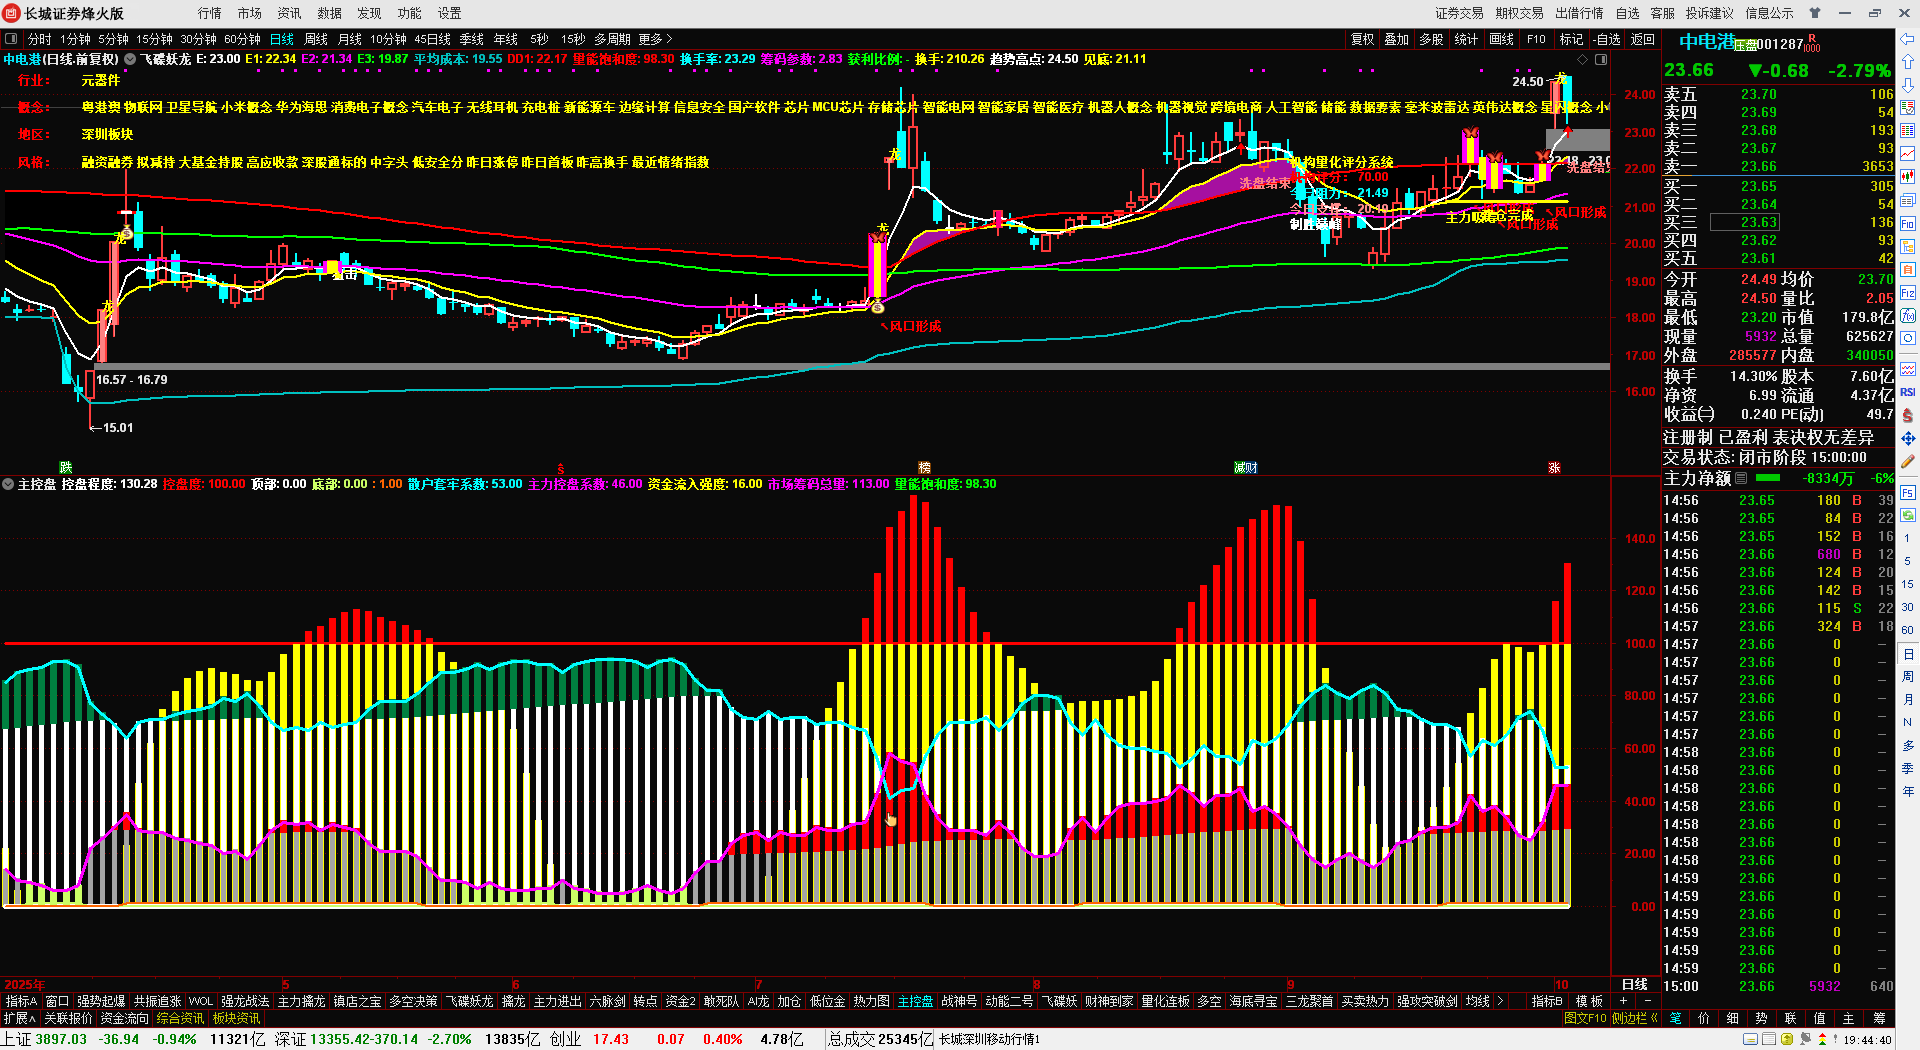The height and width of the screenshot is (1050, 1920).
Task: Click the plus button beside 模板
Action: tap(1623, 1001)
